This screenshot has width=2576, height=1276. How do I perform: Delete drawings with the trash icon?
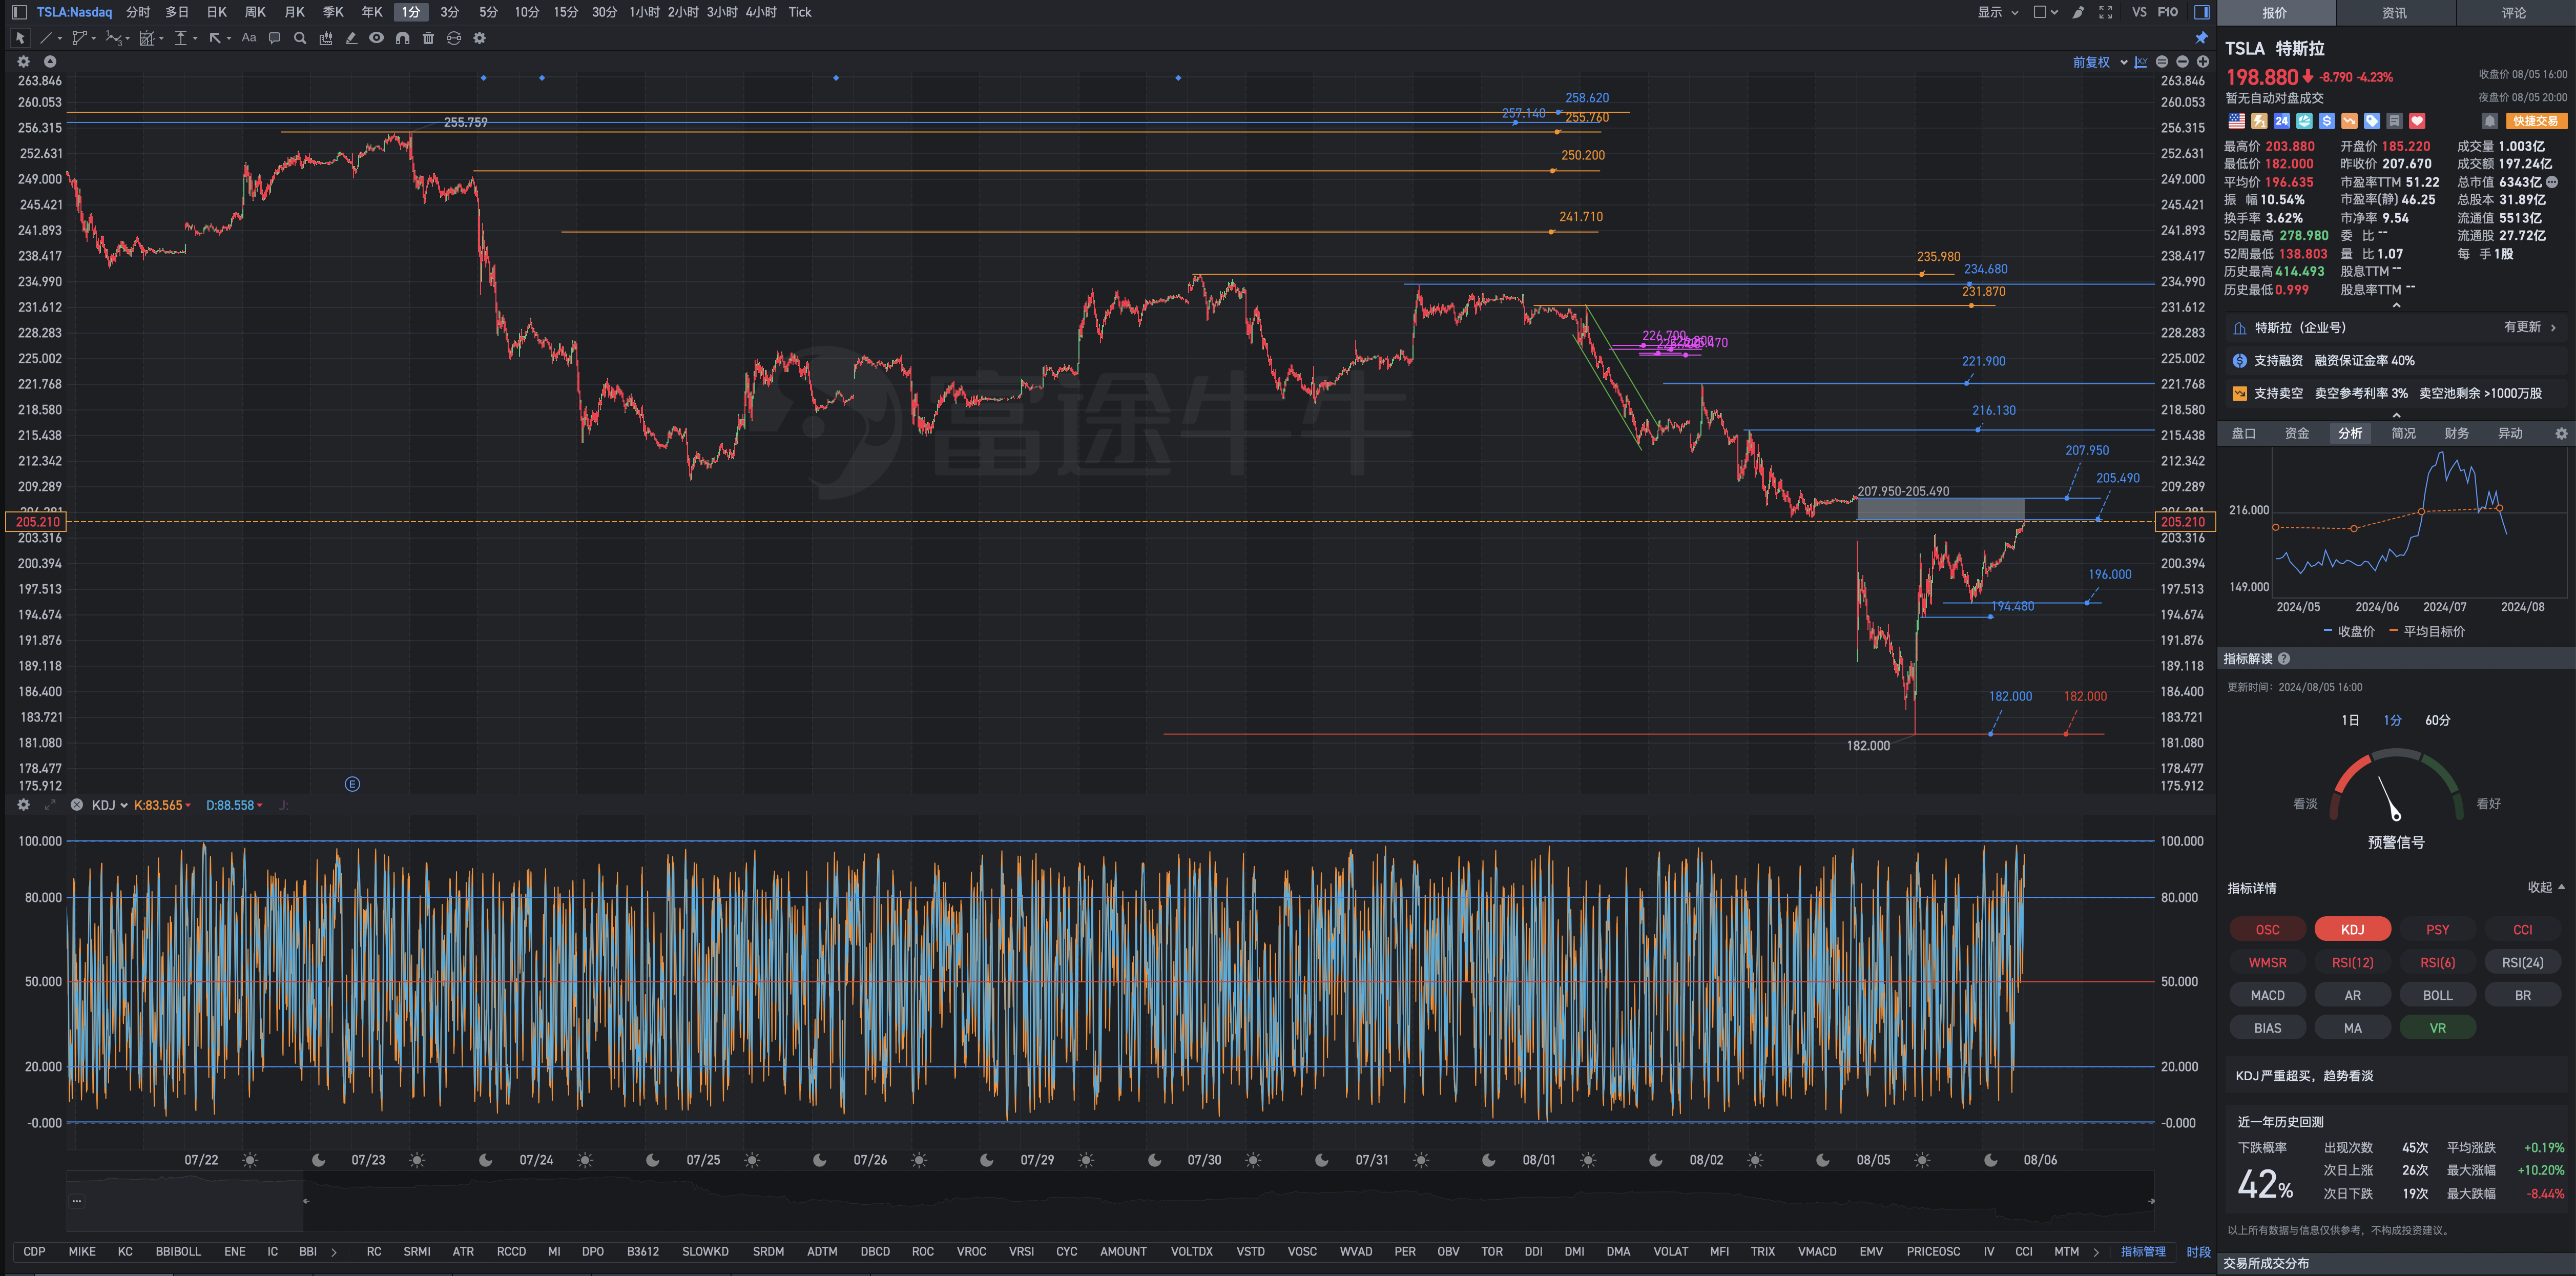pyautogui.click(x=428, y=38)
